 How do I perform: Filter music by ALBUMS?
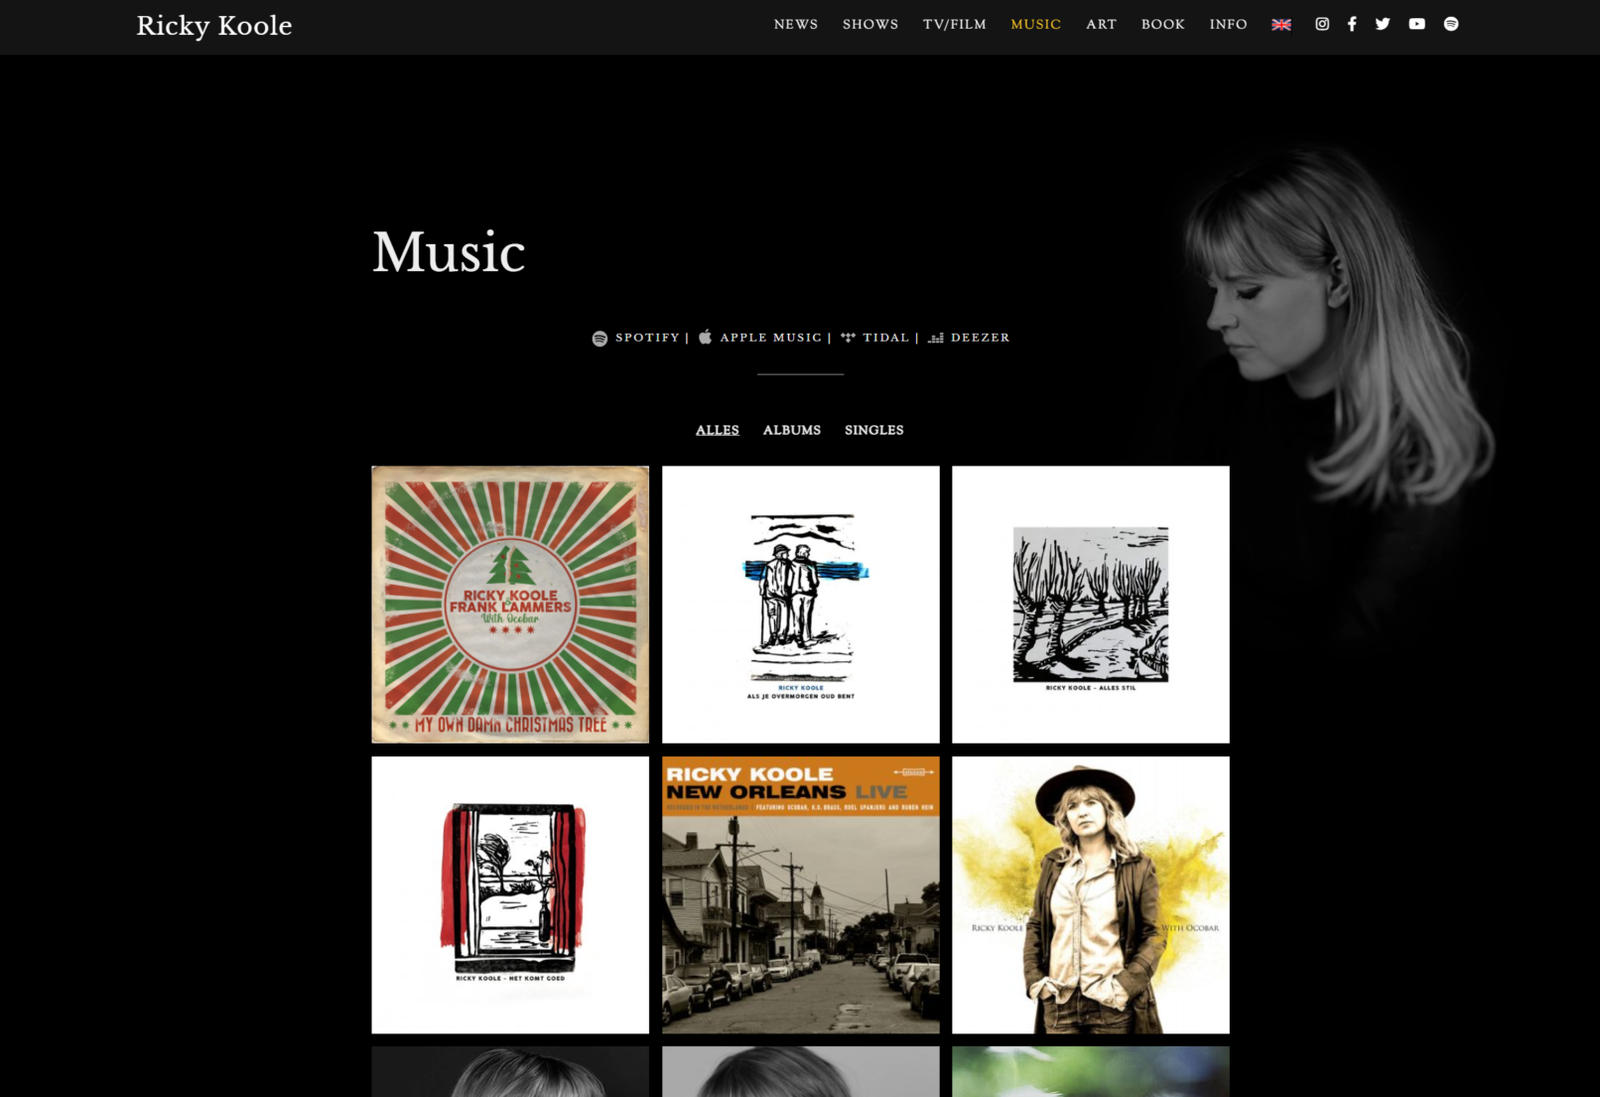pos(791,430)
